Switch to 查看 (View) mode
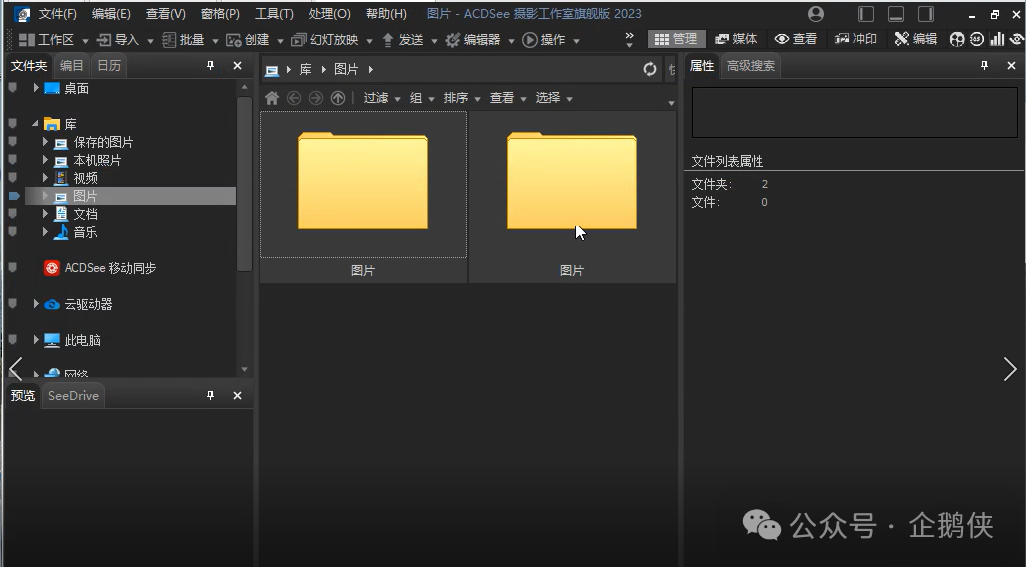The image size is (1026, 567). (x=796, y=39)
